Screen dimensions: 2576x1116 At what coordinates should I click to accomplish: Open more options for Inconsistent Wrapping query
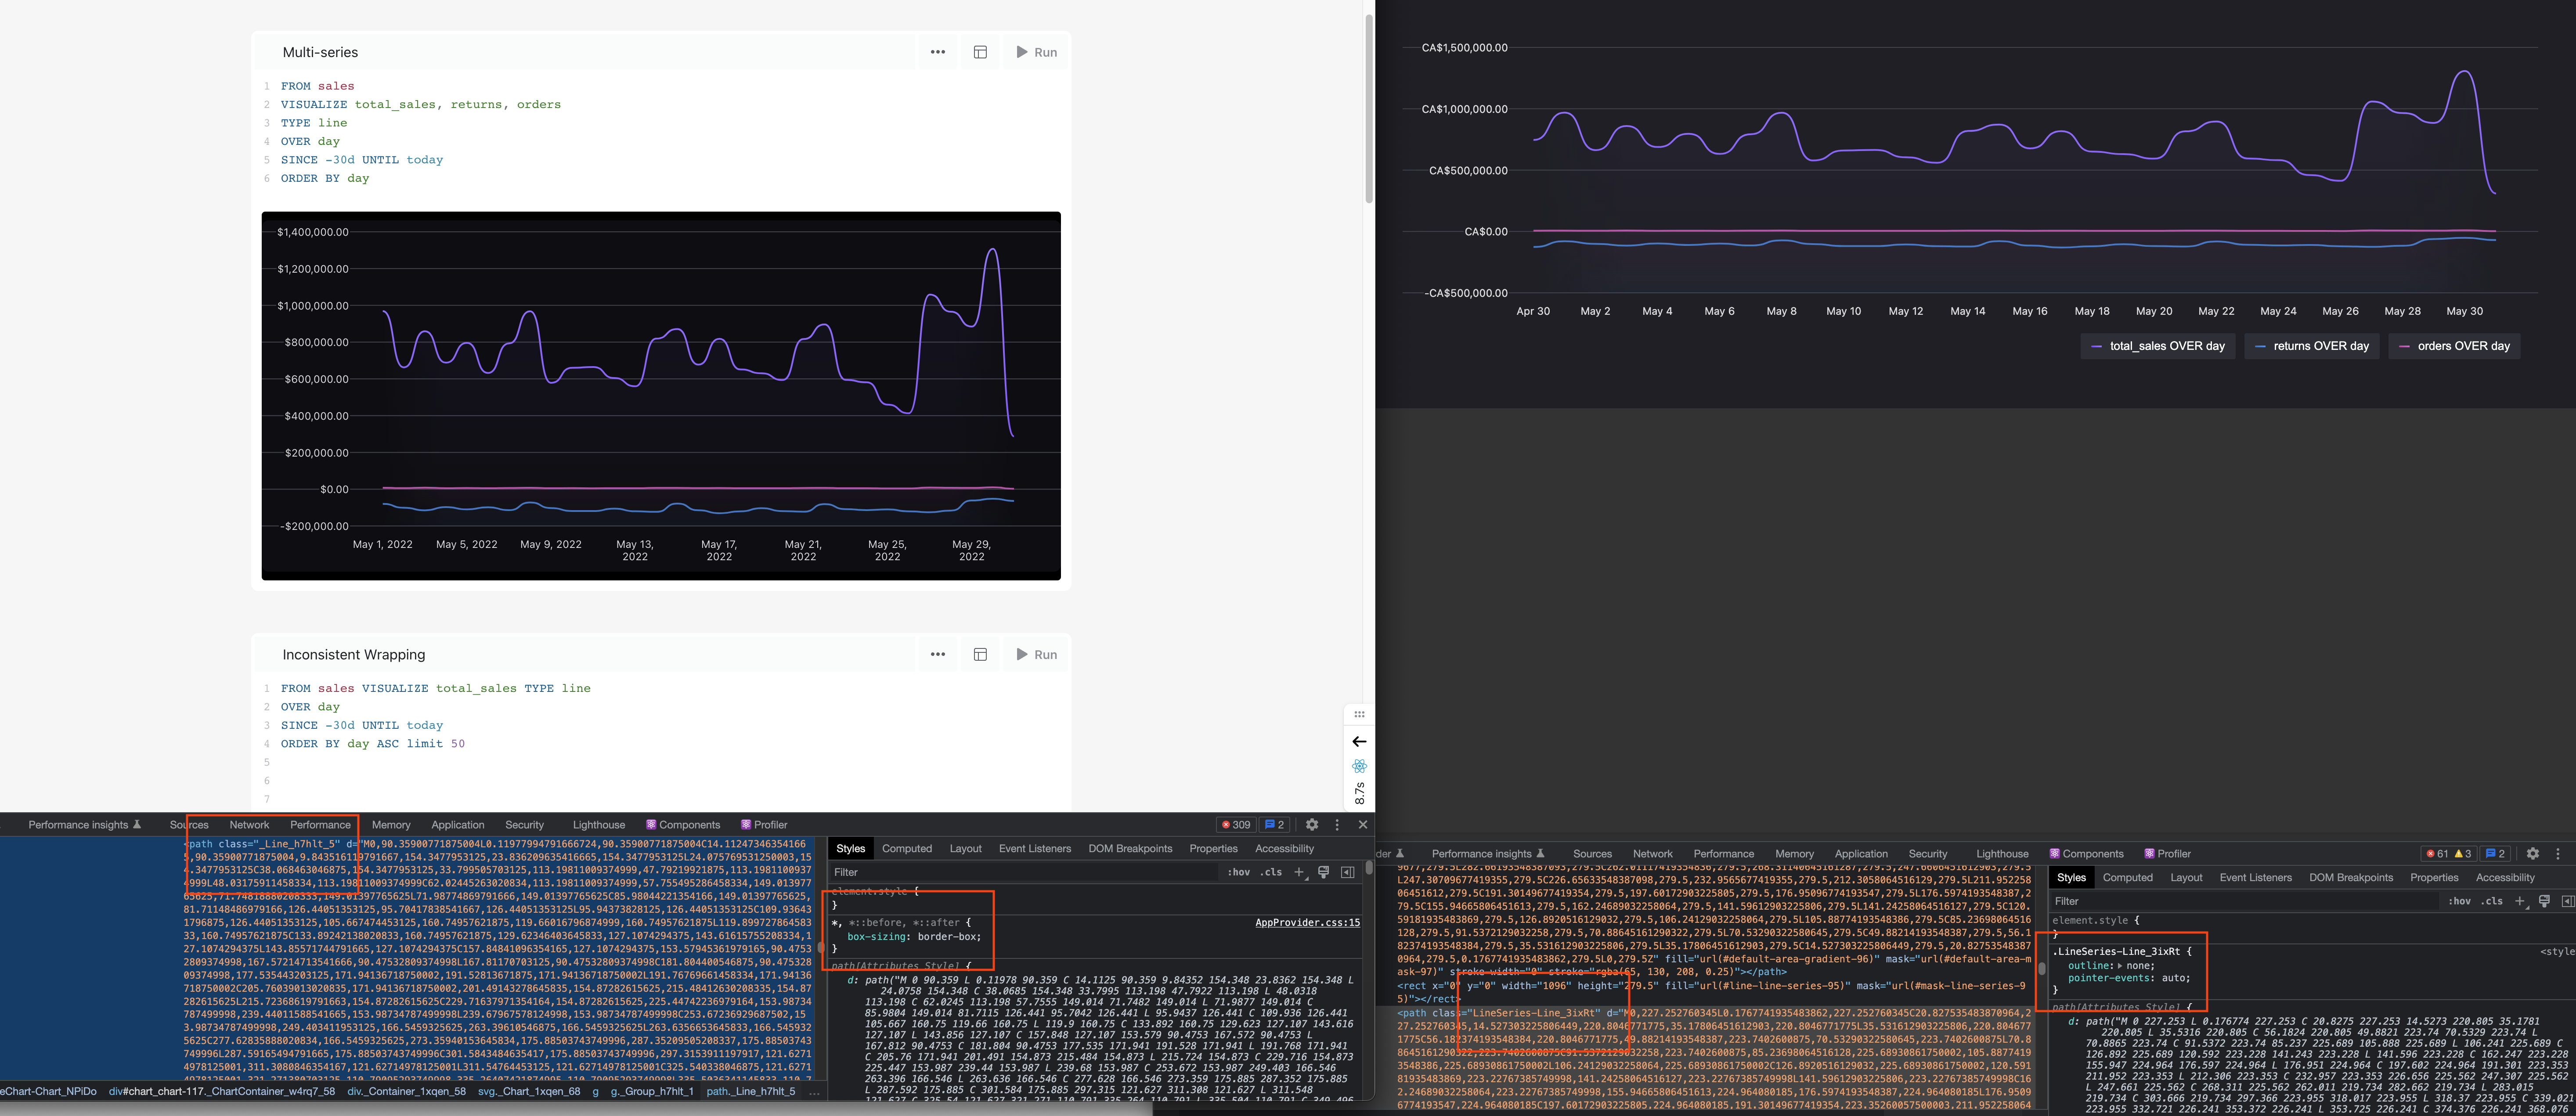[937, 654]
